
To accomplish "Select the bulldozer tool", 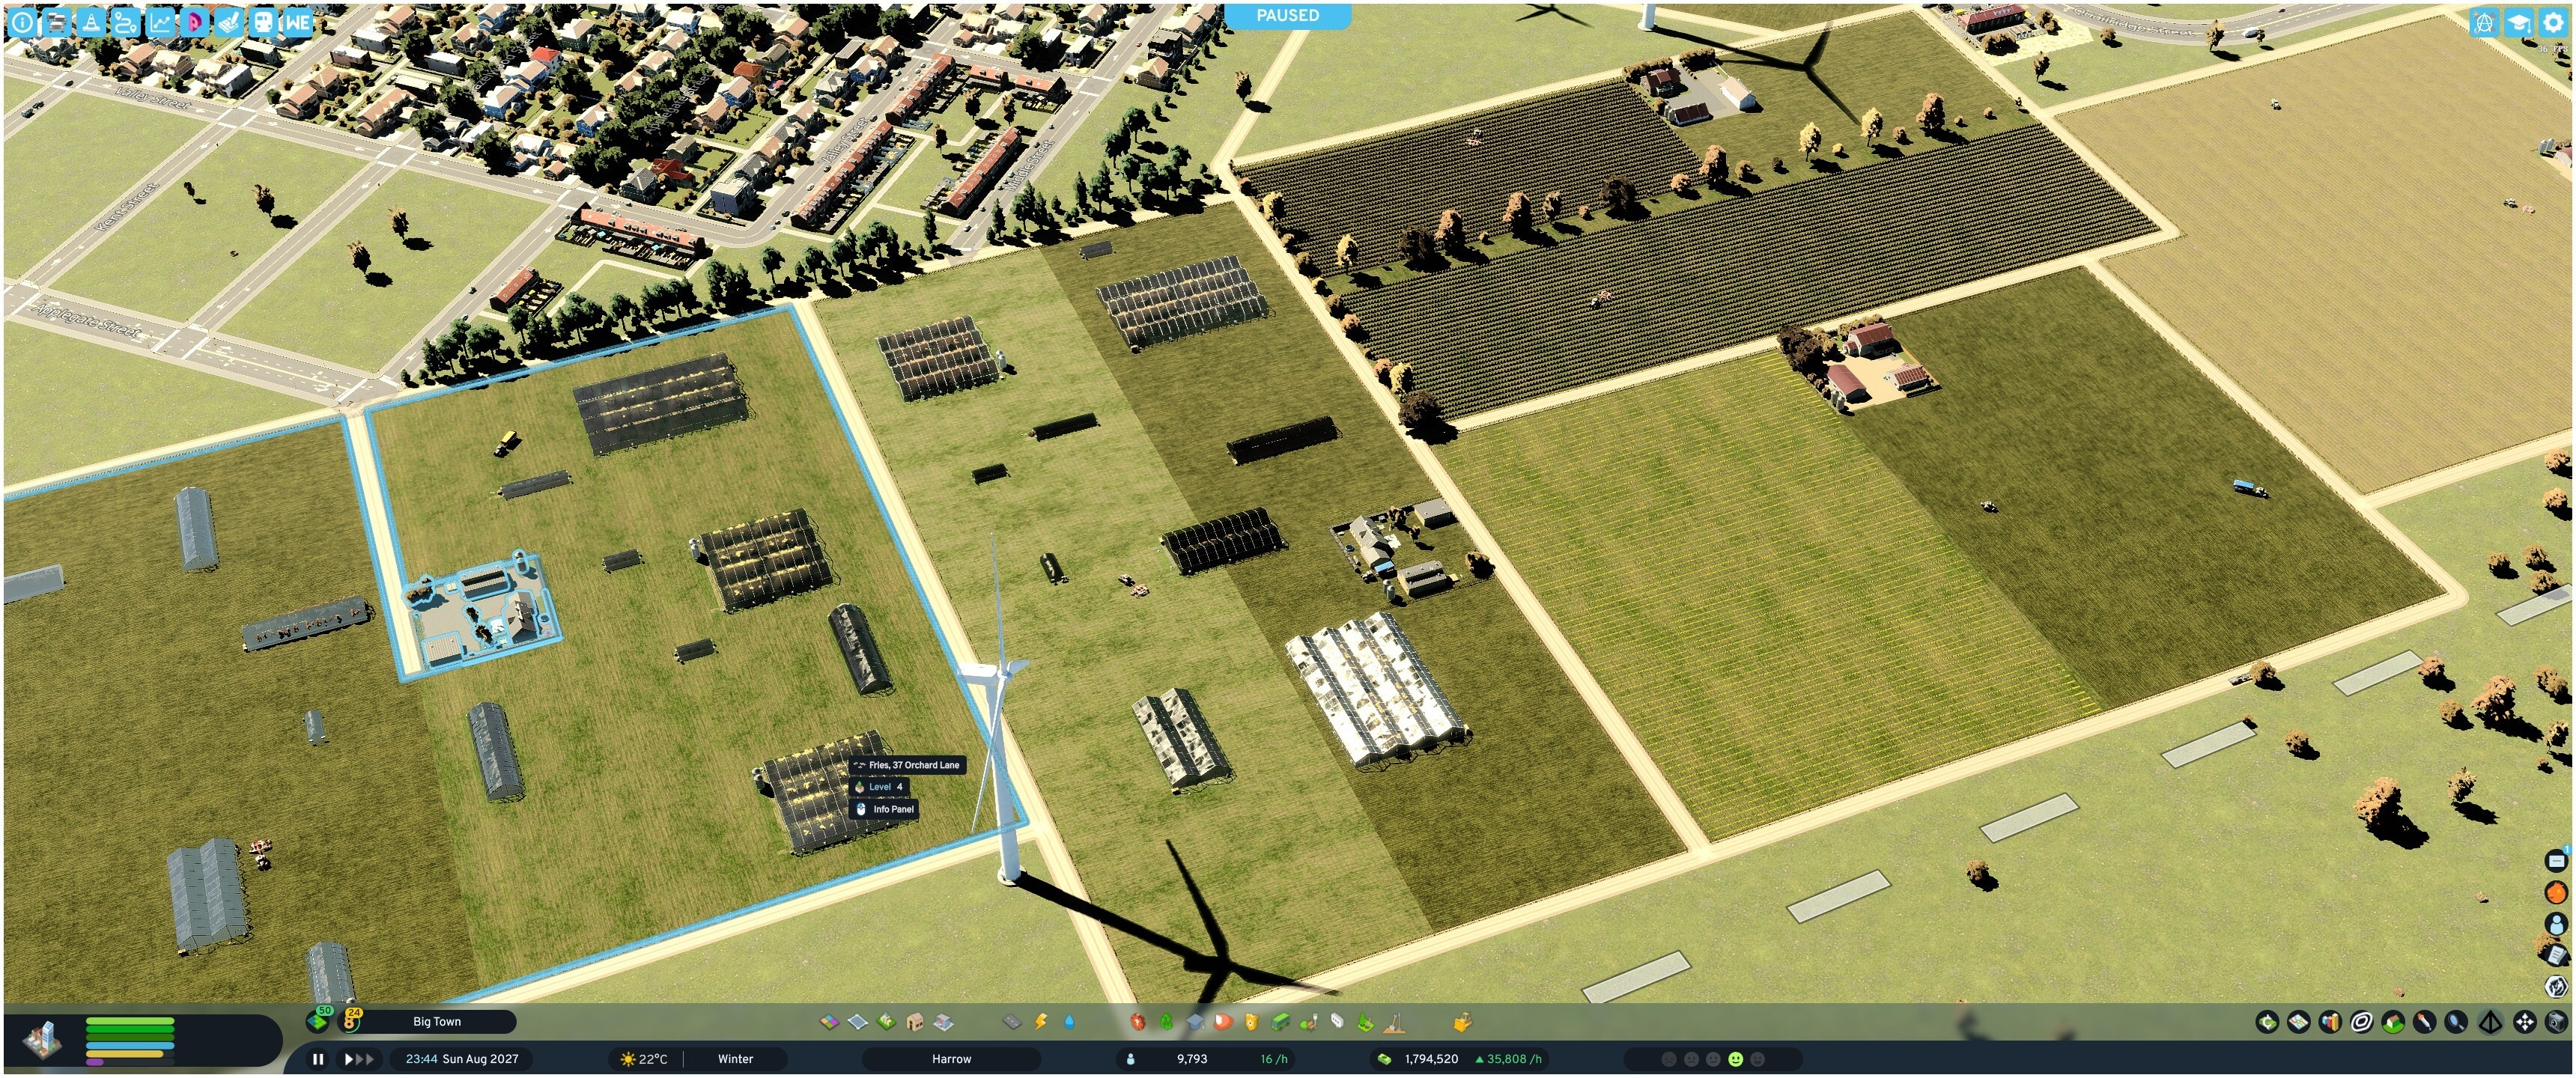I will (x=1462, y=1022).
